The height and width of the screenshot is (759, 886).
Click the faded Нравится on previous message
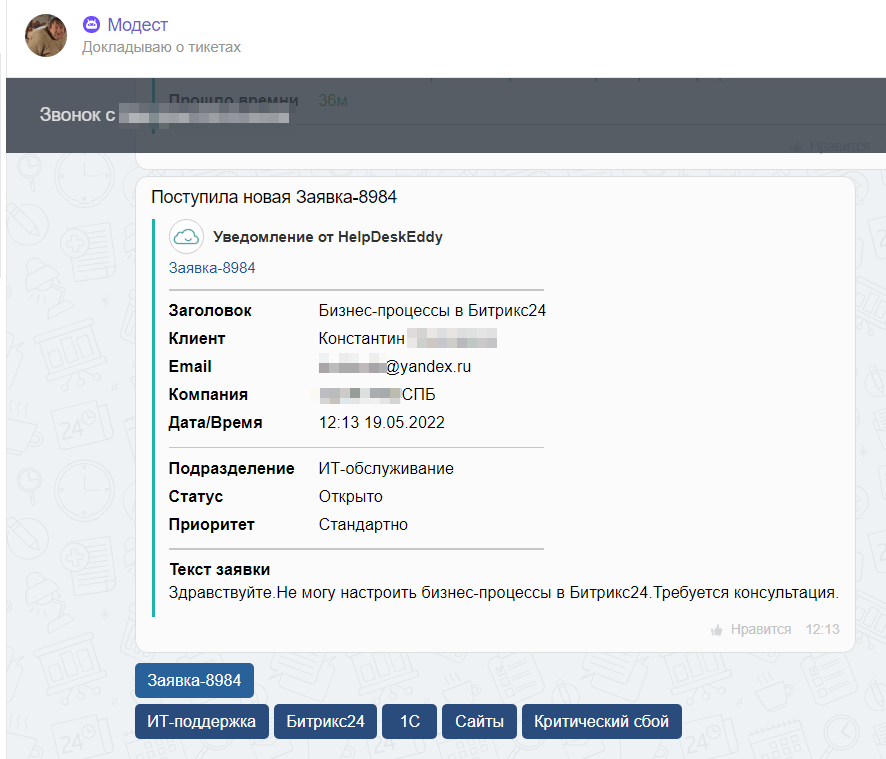point(839,146)
